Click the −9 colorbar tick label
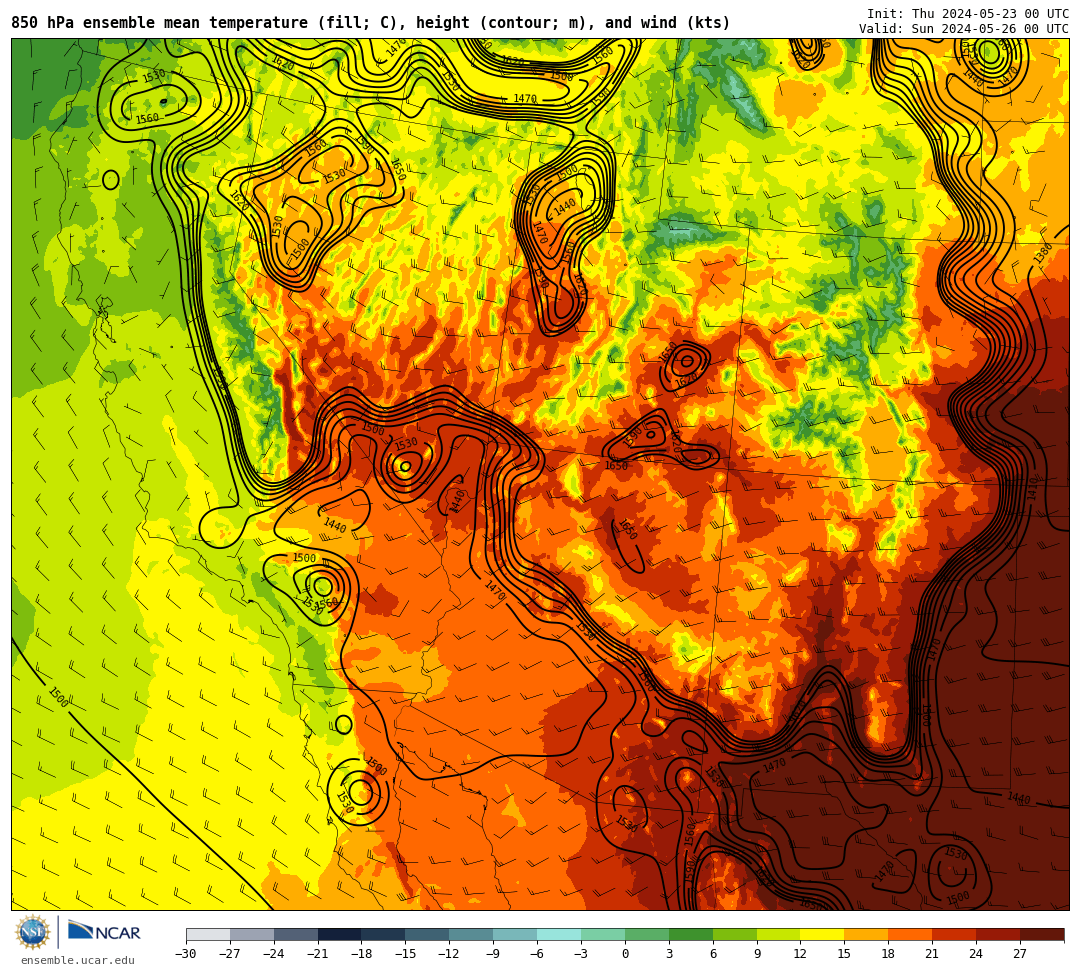The width and height of the screenshot is (1080, 973). click(x=493, y=954)
